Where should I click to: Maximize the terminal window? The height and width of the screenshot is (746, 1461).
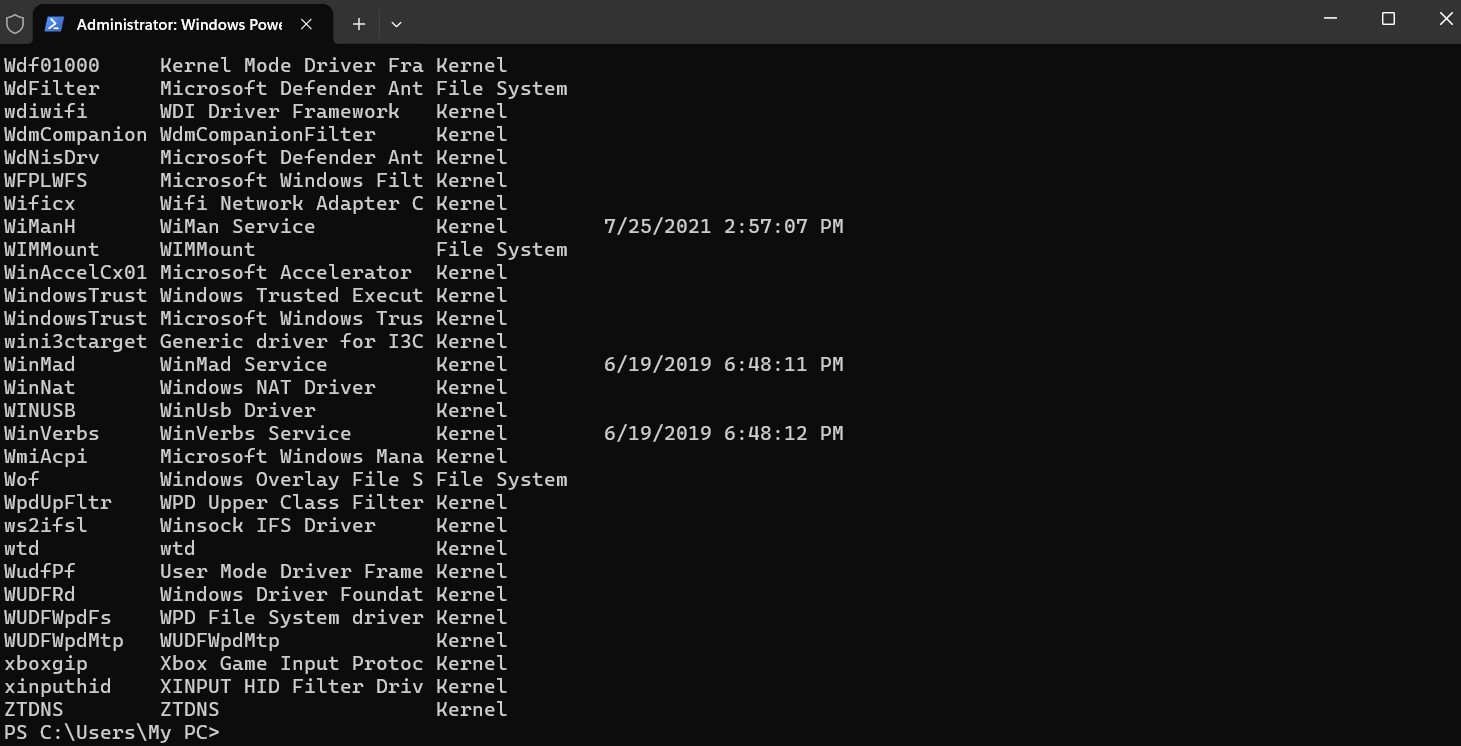(x=1388, y=19)
